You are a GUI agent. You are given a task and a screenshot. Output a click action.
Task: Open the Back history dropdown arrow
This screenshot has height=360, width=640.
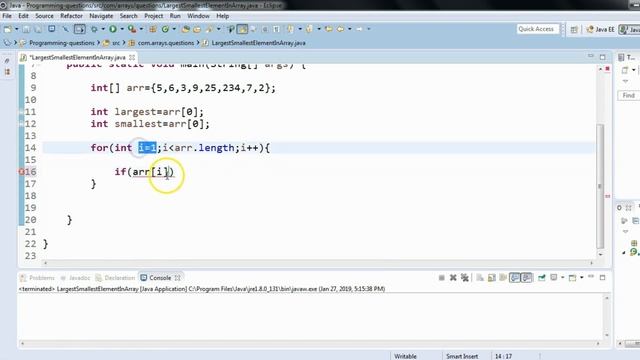(350, 29)
